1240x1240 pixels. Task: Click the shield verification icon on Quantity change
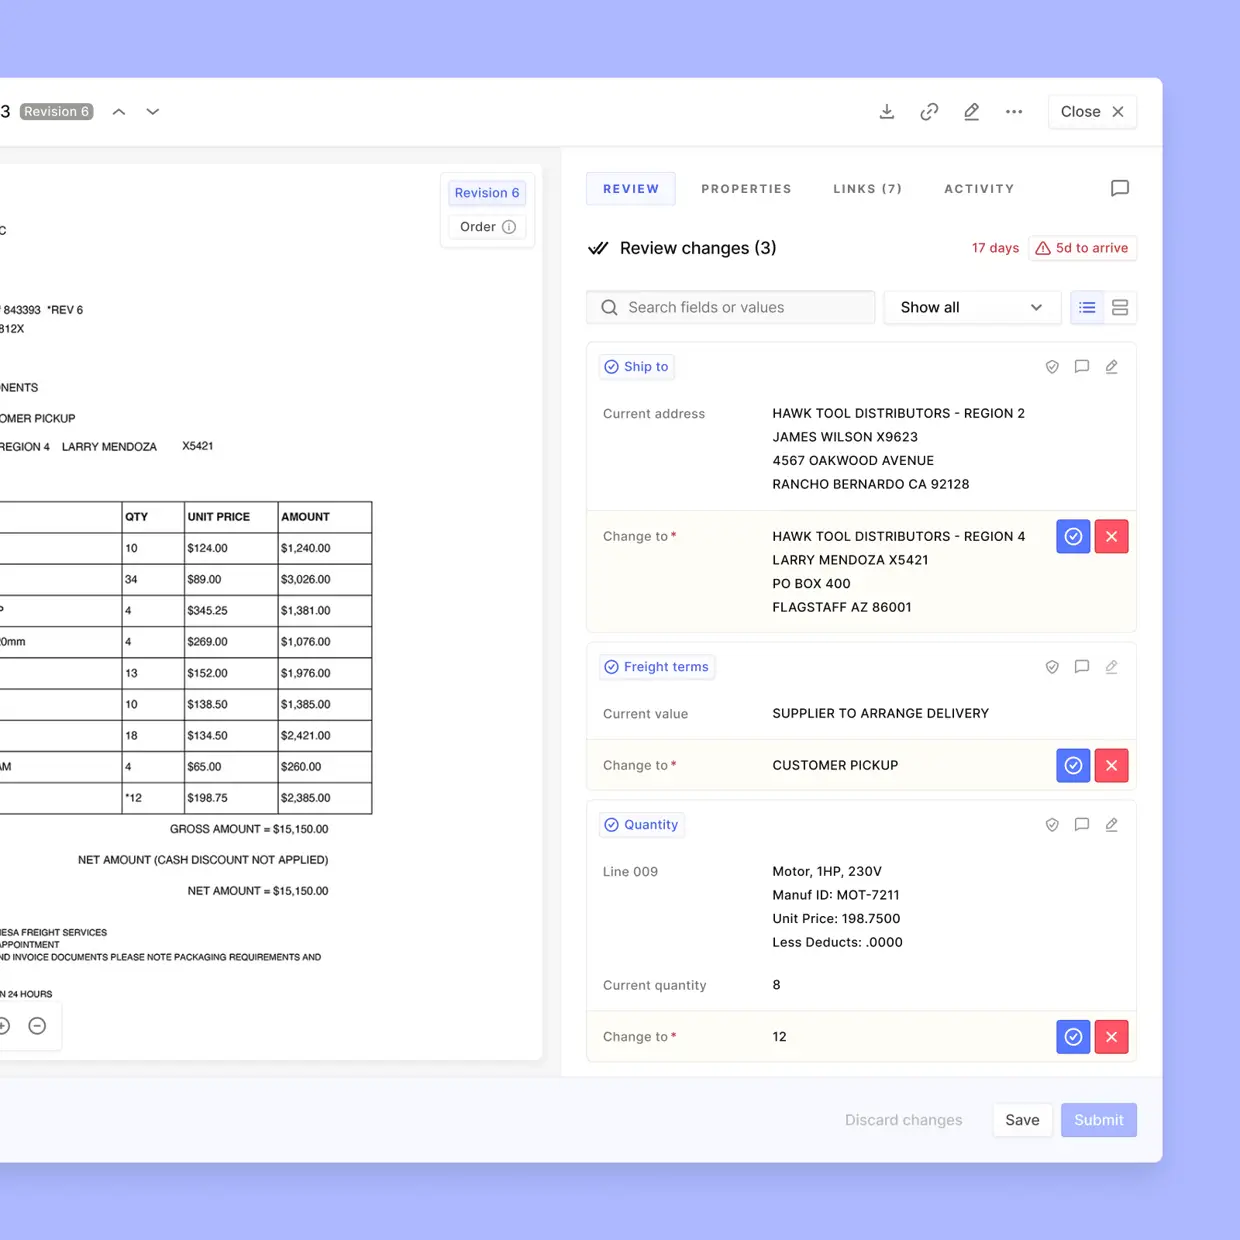click(x=1052, y=825)
